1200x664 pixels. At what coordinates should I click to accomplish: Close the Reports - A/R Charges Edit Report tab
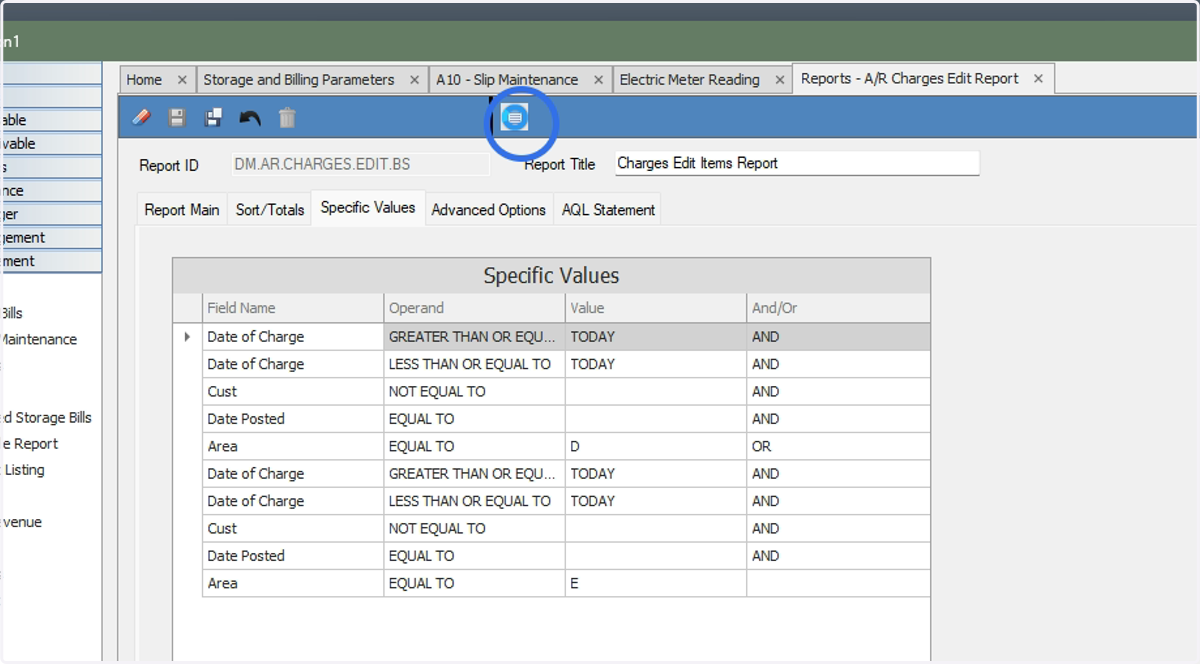[x=1038, y=78]
